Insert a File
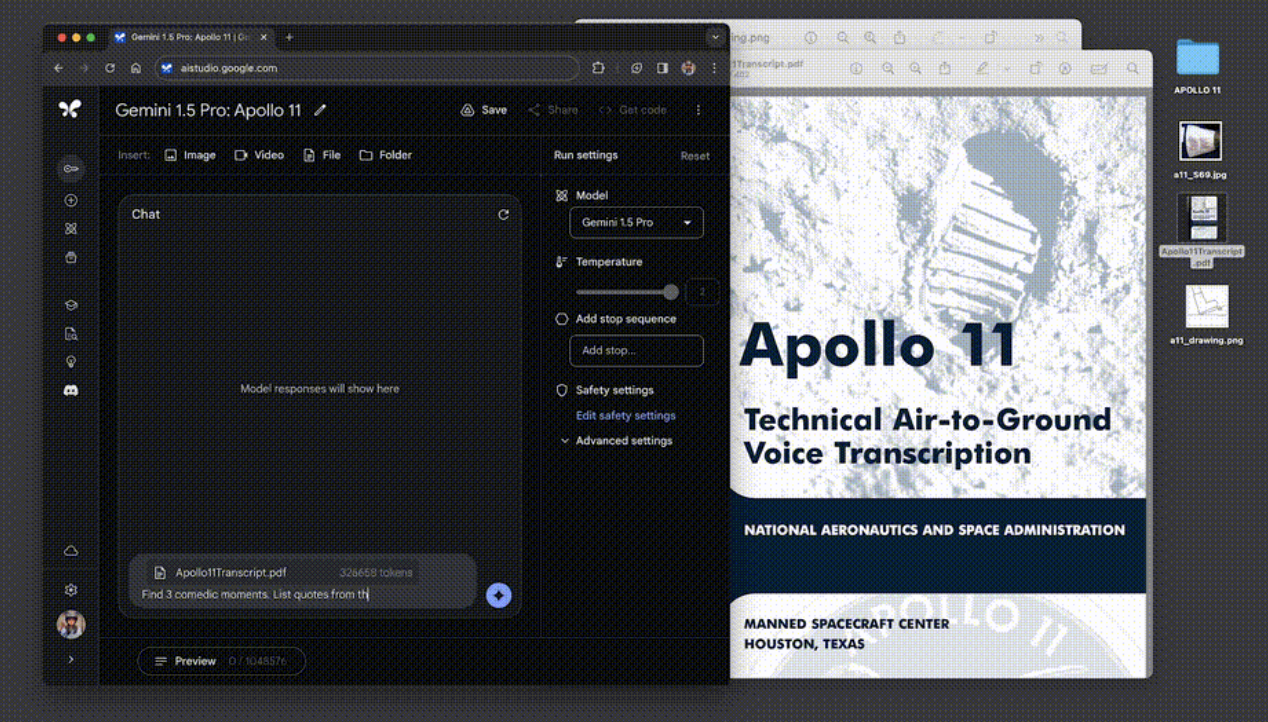Screen dimensions: 1268x722 click(322, 155)
